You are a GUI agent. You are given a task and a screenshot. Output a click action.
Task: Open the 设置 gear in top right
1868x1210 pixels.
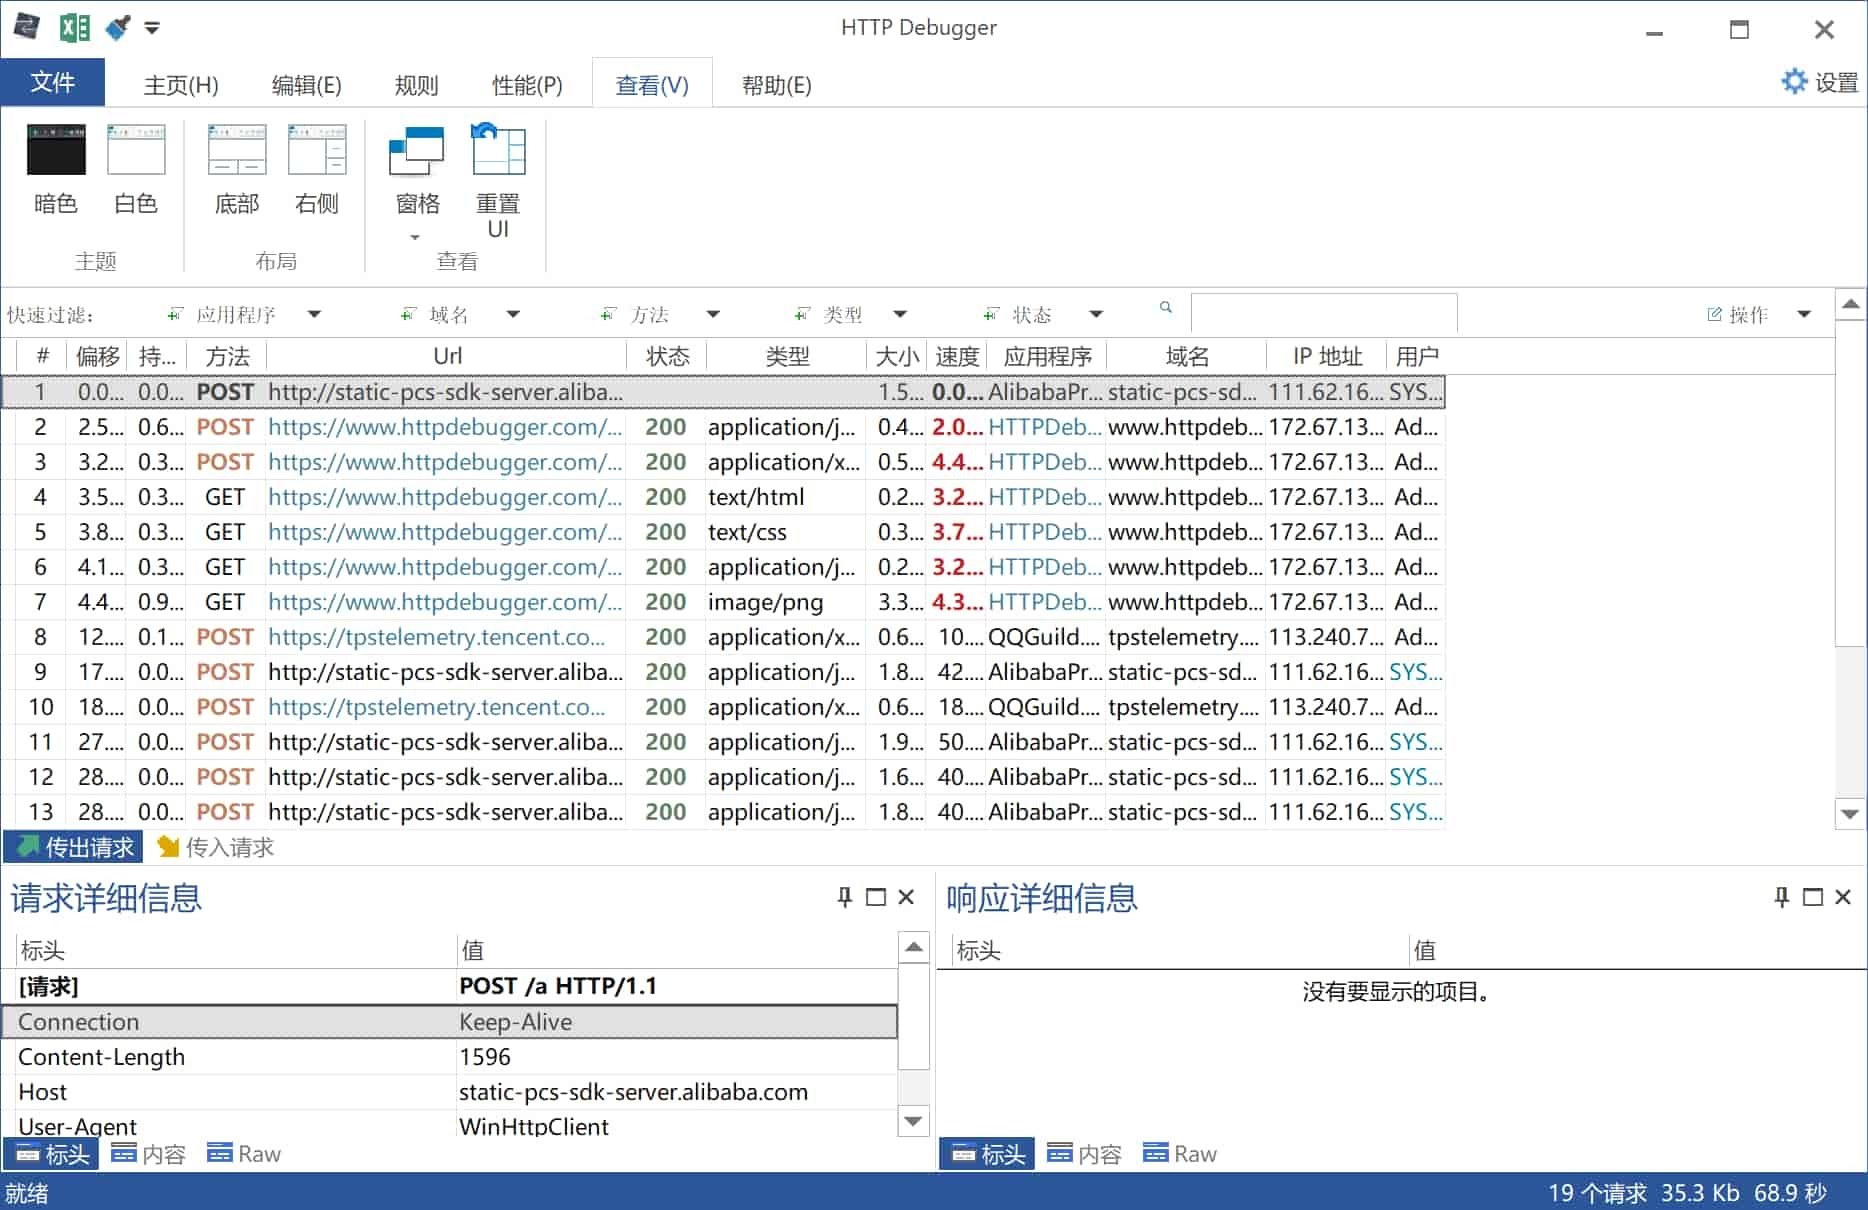tap(1793, 81)
